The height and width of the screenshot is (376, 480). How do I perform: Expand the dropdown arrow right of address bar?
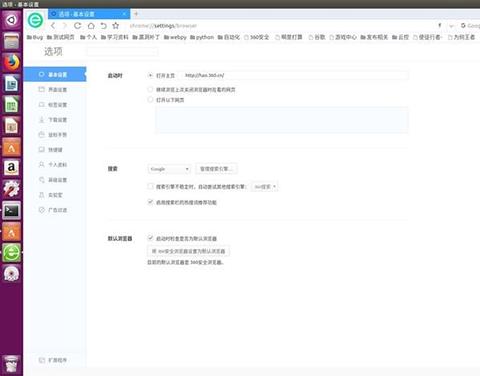click(x=451, y=26)
